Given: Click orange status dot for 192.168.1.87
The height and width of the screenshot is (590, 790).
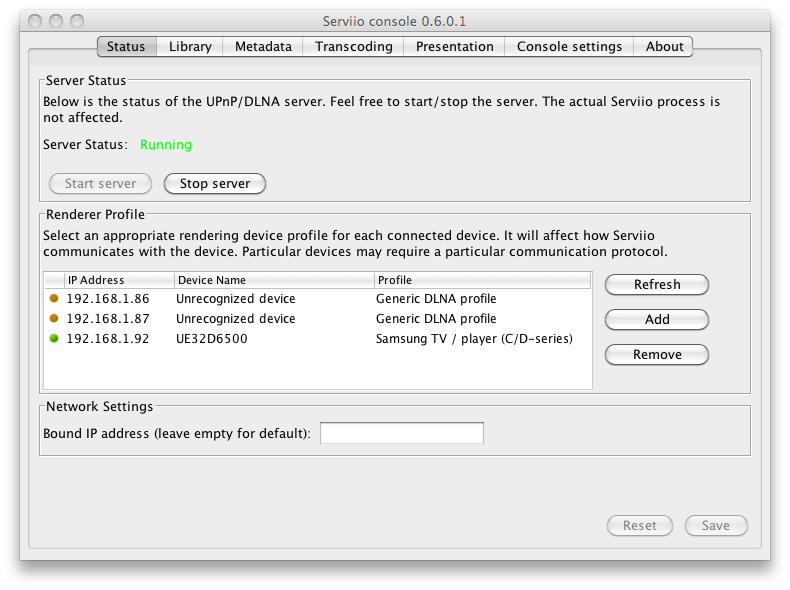Looking at the screenshot, I should click(x=54, y=319).
